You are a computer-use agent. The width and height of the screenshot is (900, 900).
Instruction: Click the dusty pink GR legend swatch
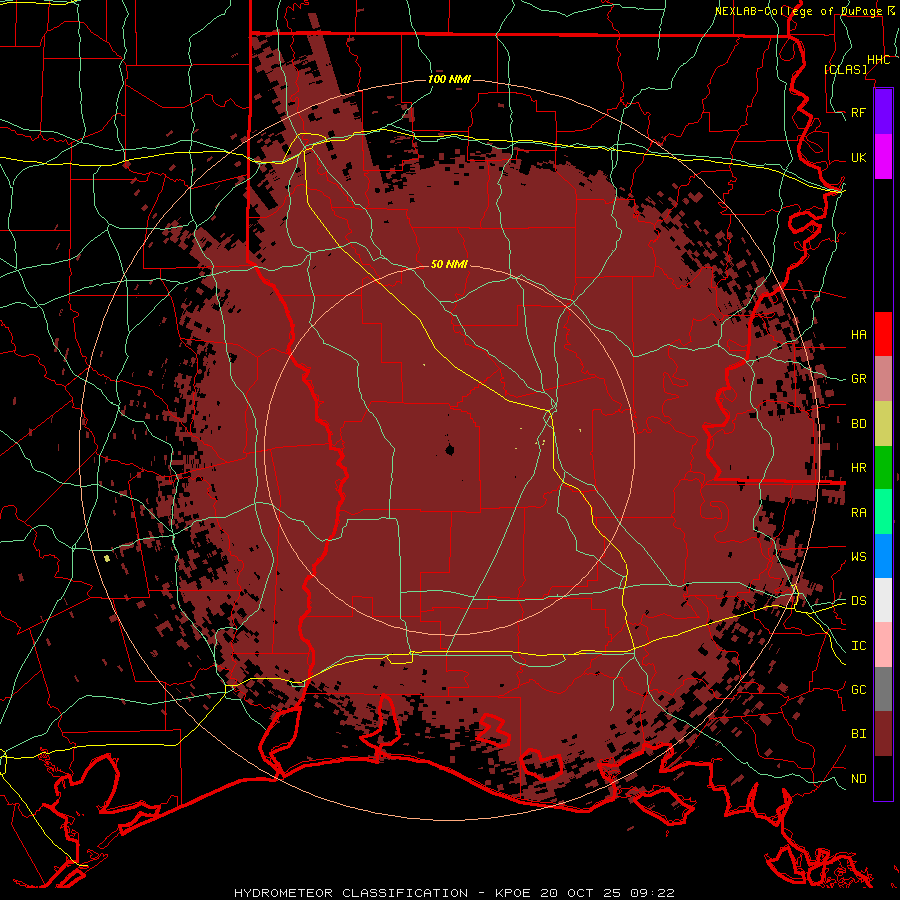tap(883, 379)
